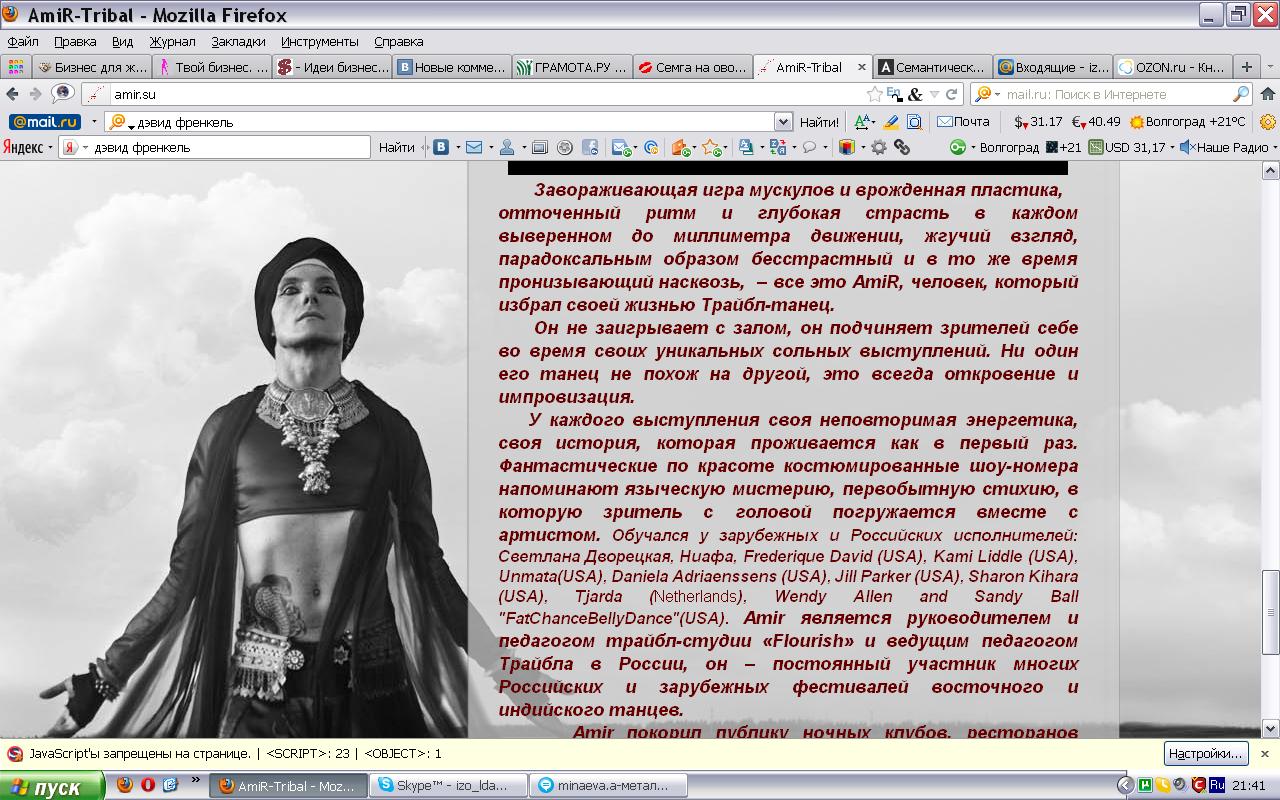Click the page search icon in Mail.ru toolbar
Screen dimensions: 1280x800
pyautogui.click(x=914, y=122)
